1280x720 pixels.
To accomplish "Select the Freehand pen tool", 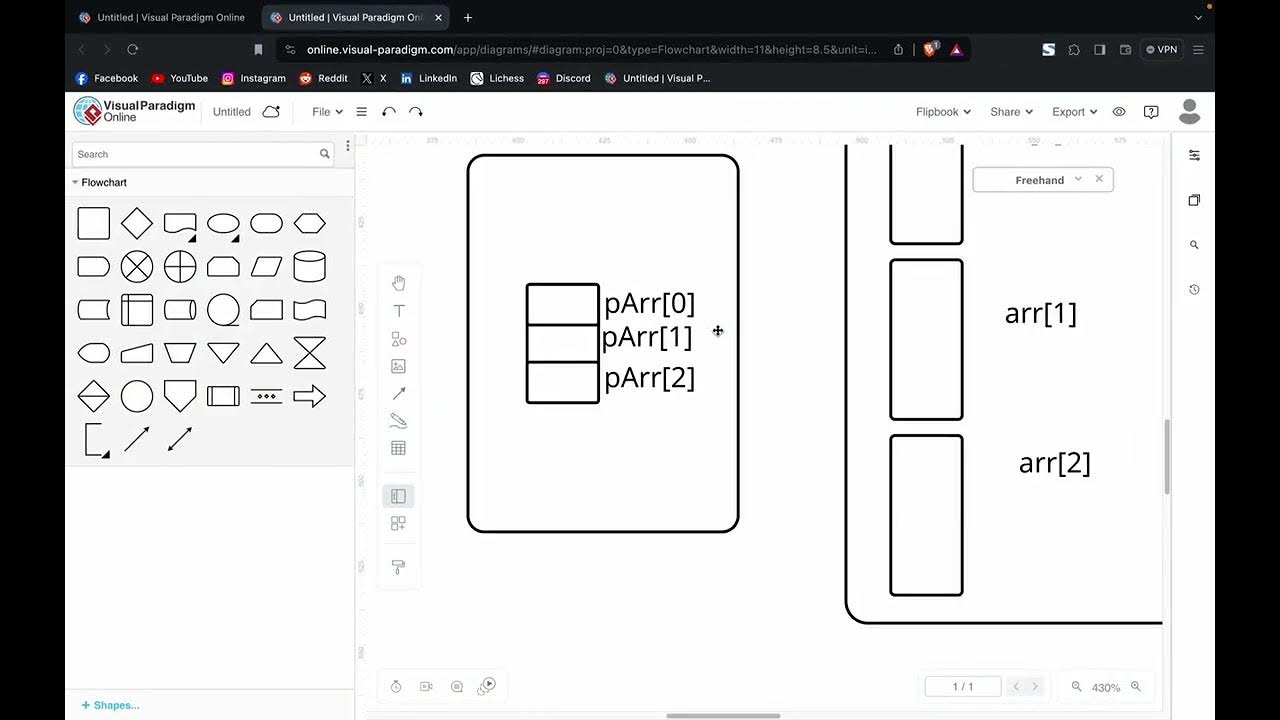I will coord(398,421).
